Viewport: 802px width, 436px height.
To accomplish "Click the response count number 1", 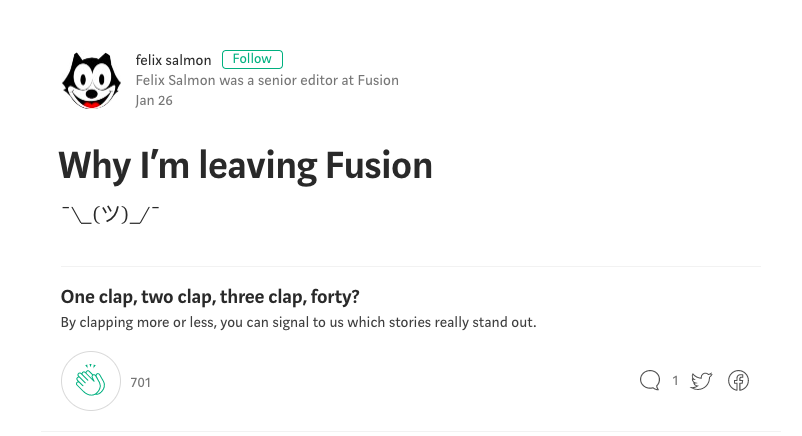I will pyautogui.click(x=675, y=381).
